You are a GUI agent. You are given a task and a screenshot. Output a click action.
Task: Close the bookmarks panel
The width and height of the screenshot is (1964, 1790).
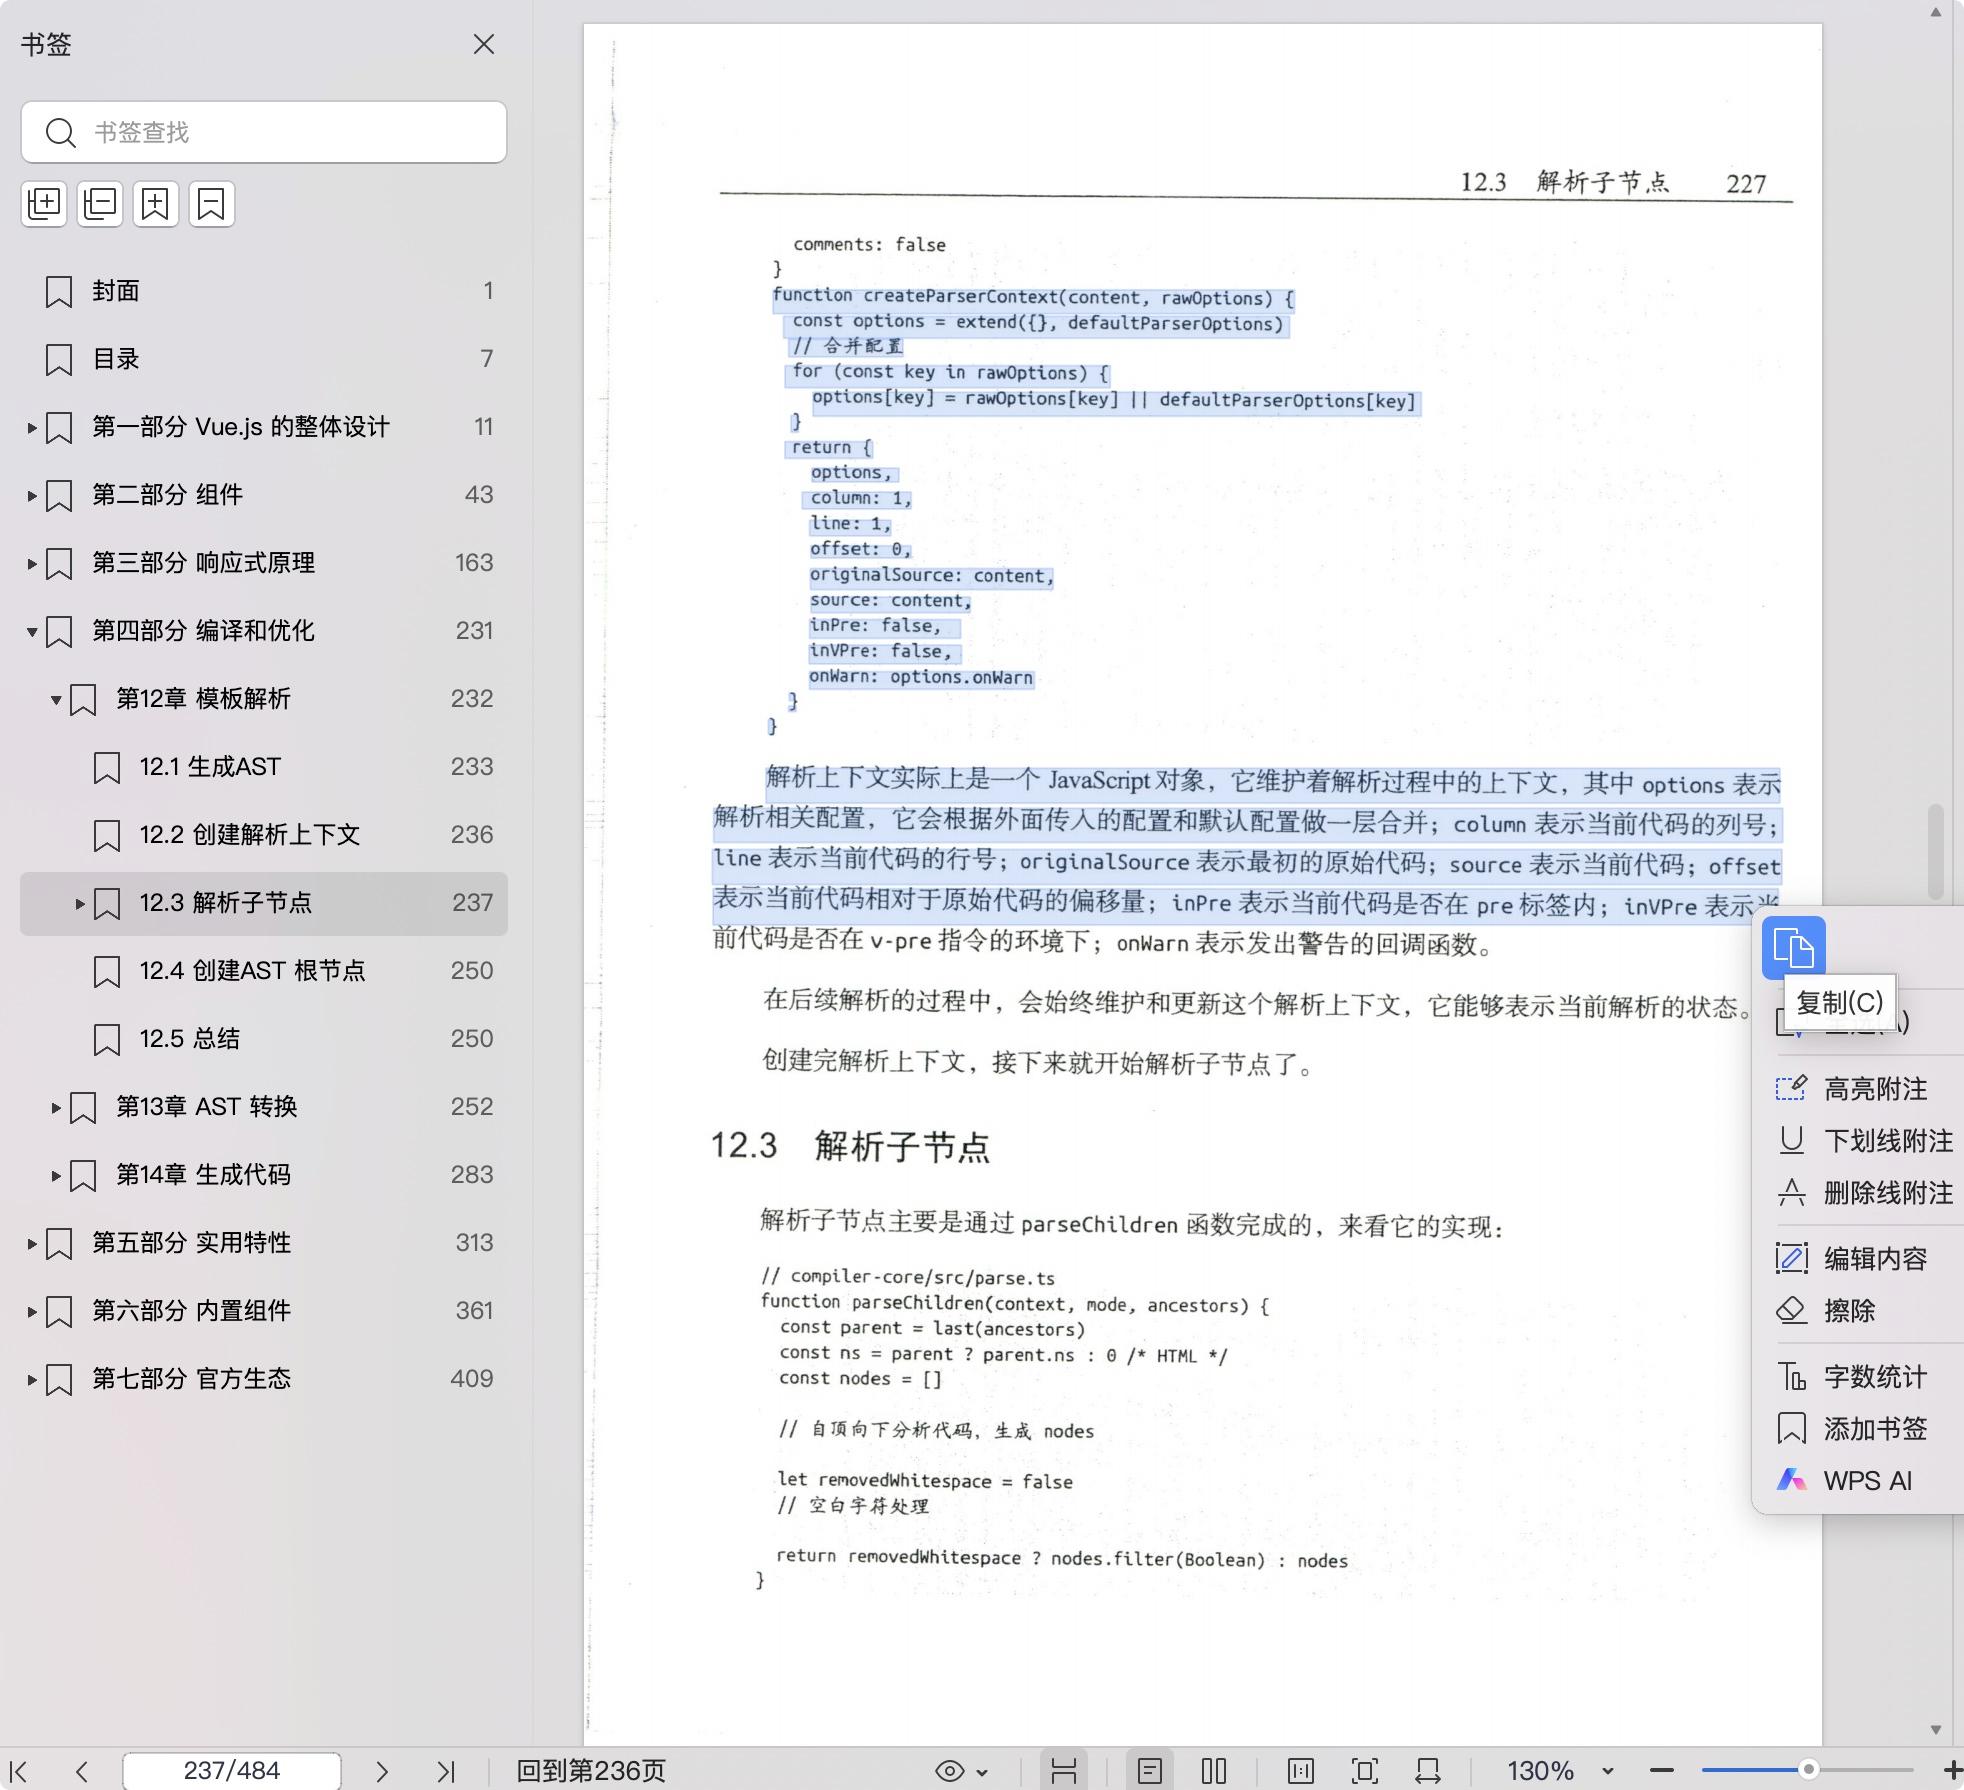coord(484,44)
